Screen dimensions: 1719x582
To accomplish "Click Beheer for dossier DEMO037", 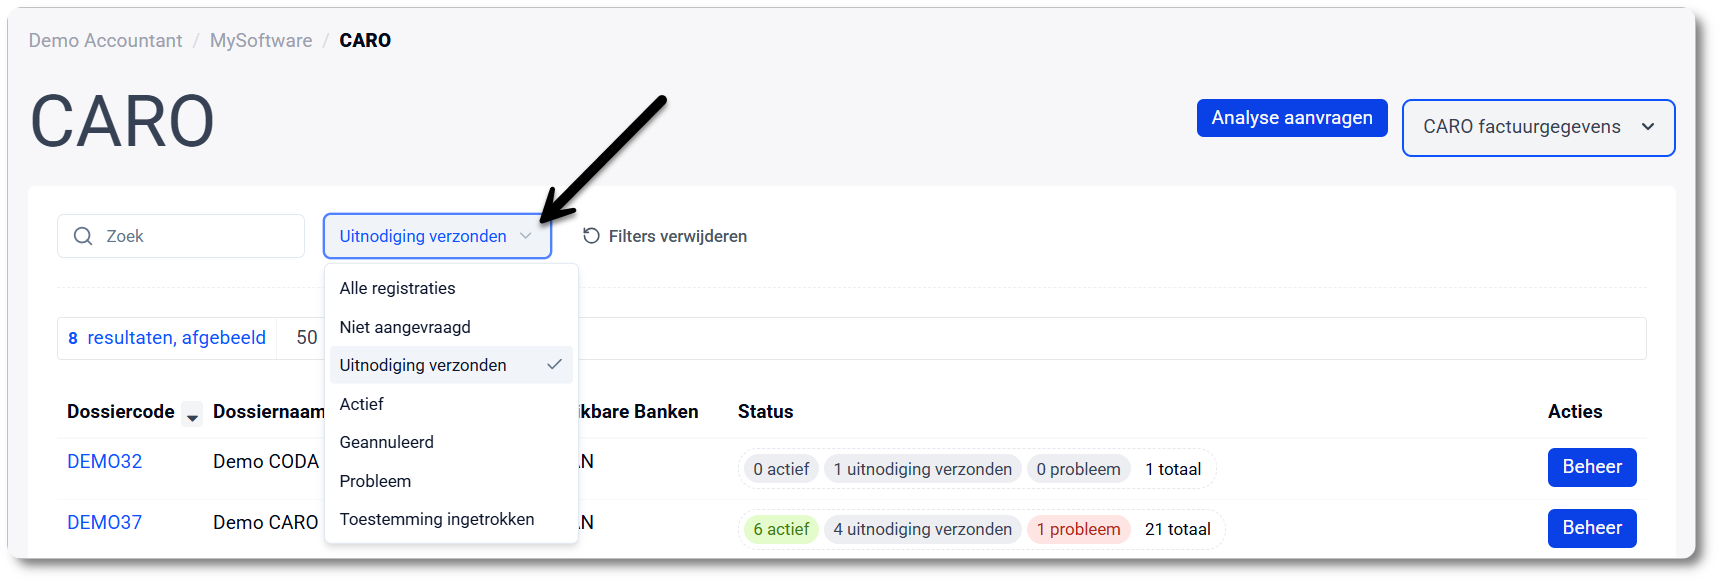I will click(1592, 528).
